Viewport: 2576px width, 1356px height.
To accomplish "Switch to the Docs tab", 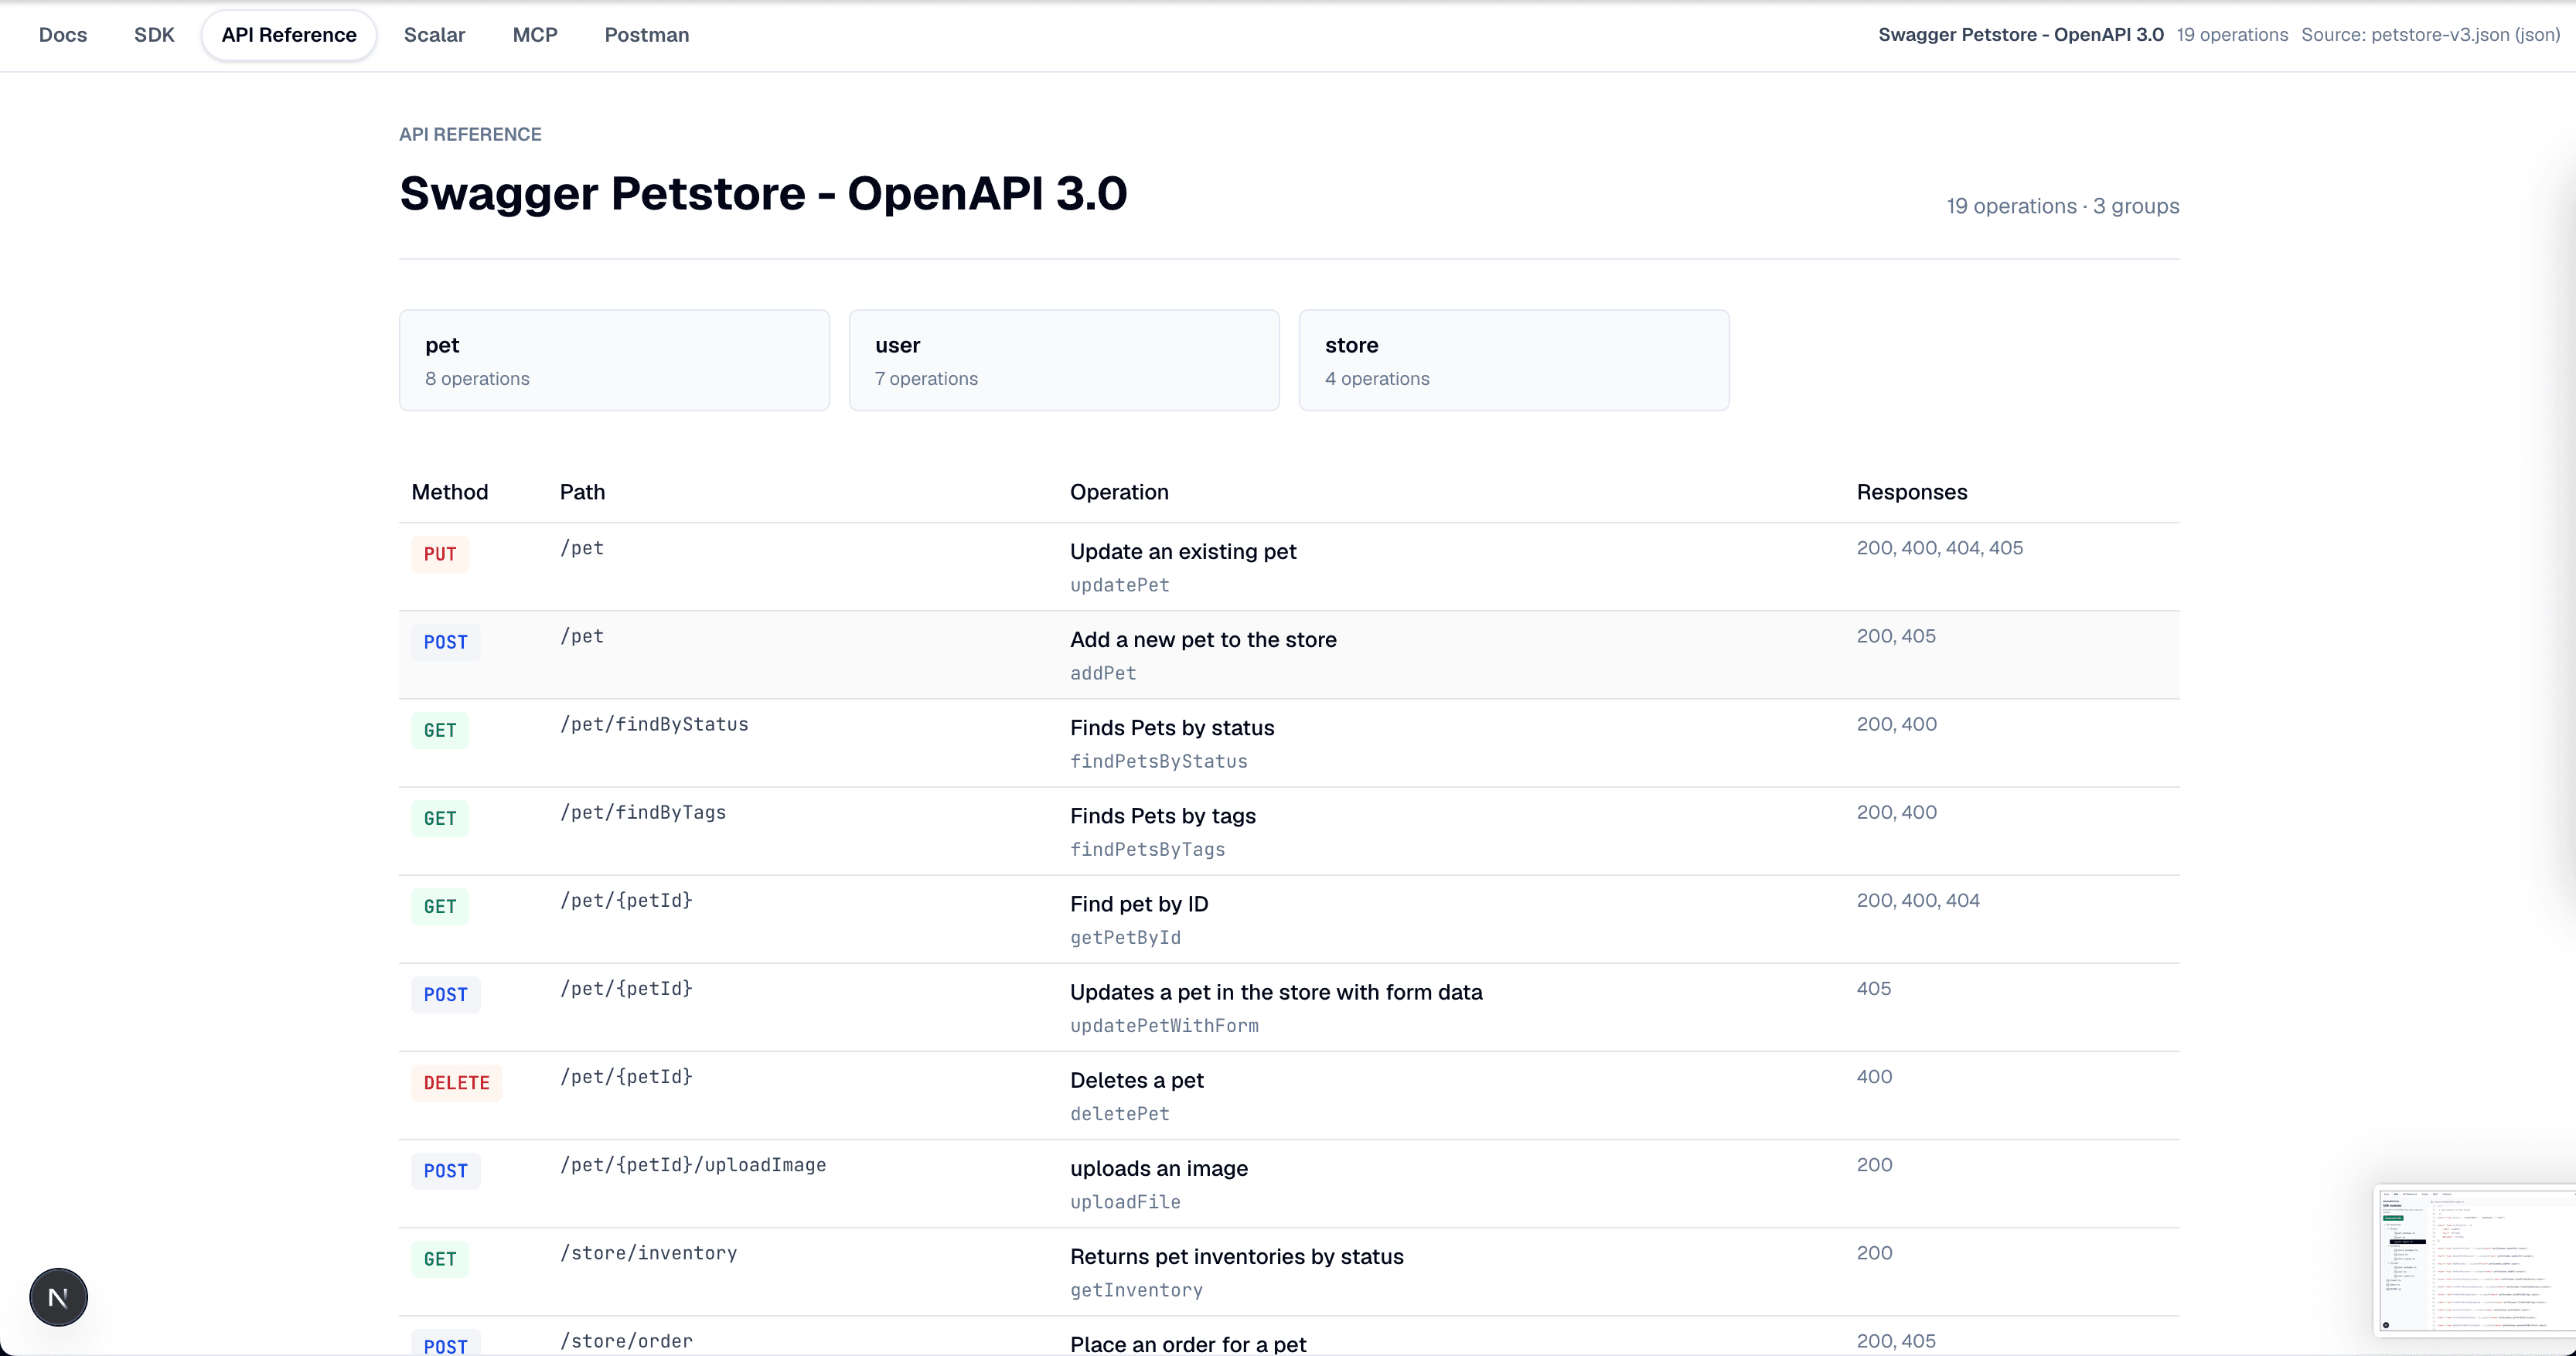I will pos(63,35).
